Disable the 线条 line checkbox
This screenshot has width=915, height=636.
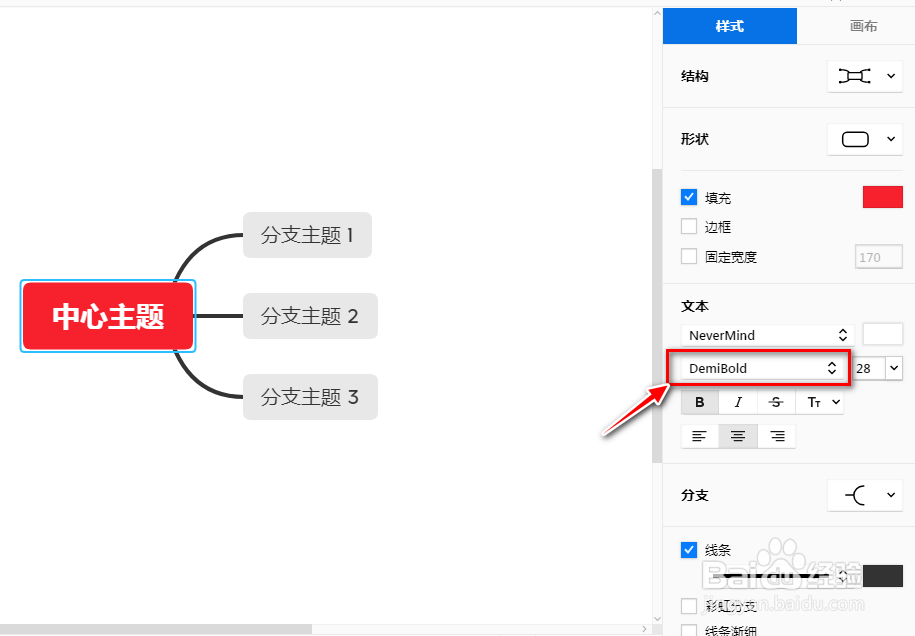tap(688, 549)
